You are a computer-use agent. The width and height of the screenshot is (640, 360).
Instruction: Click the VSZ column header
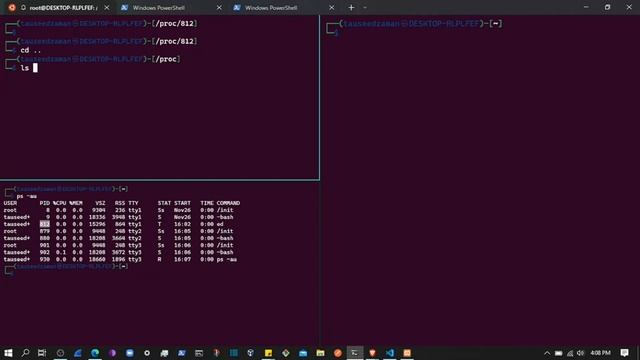click(100, 203)
